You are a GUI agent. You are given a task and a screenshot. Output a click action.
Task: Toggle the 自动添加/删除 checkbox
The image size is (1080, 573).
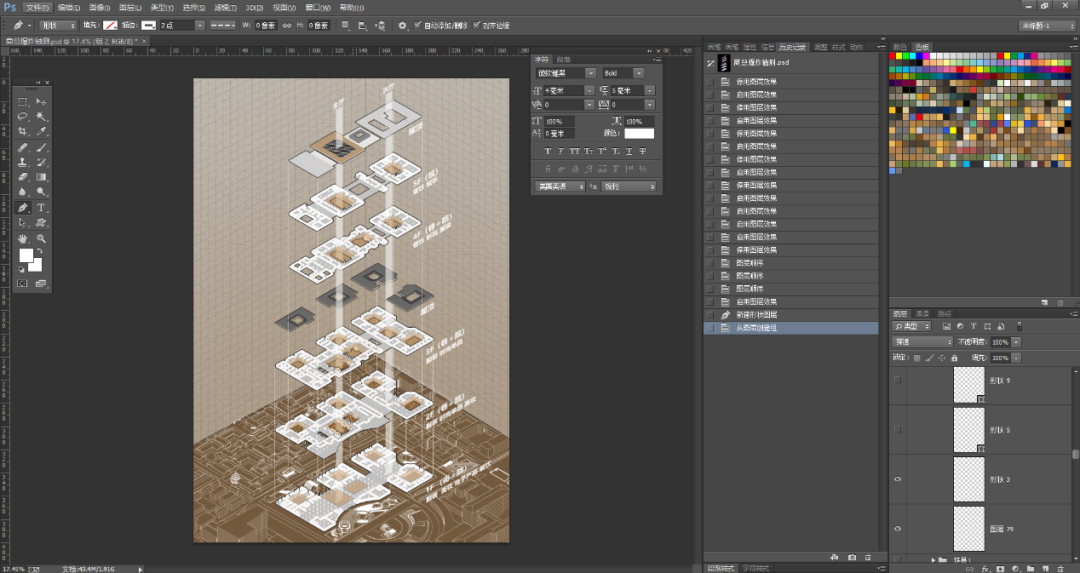(417, 25)
